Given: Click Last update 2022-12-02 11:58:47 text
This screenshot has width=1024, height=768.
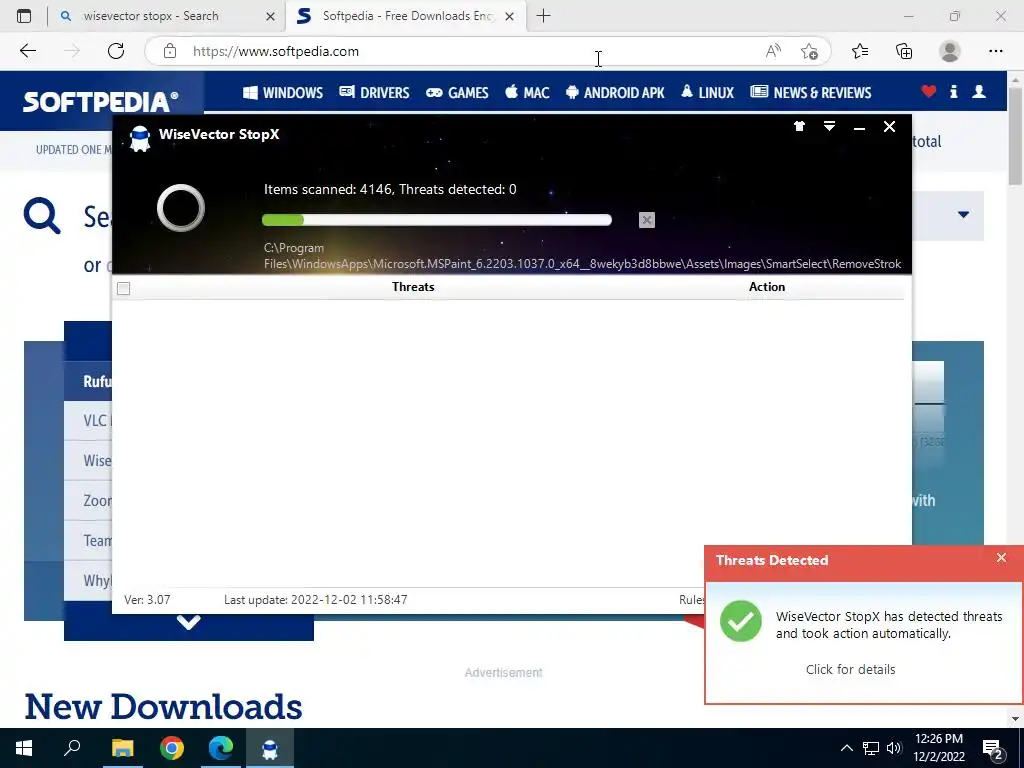Looking at the screenshot, I should click(x=315, y=600).
